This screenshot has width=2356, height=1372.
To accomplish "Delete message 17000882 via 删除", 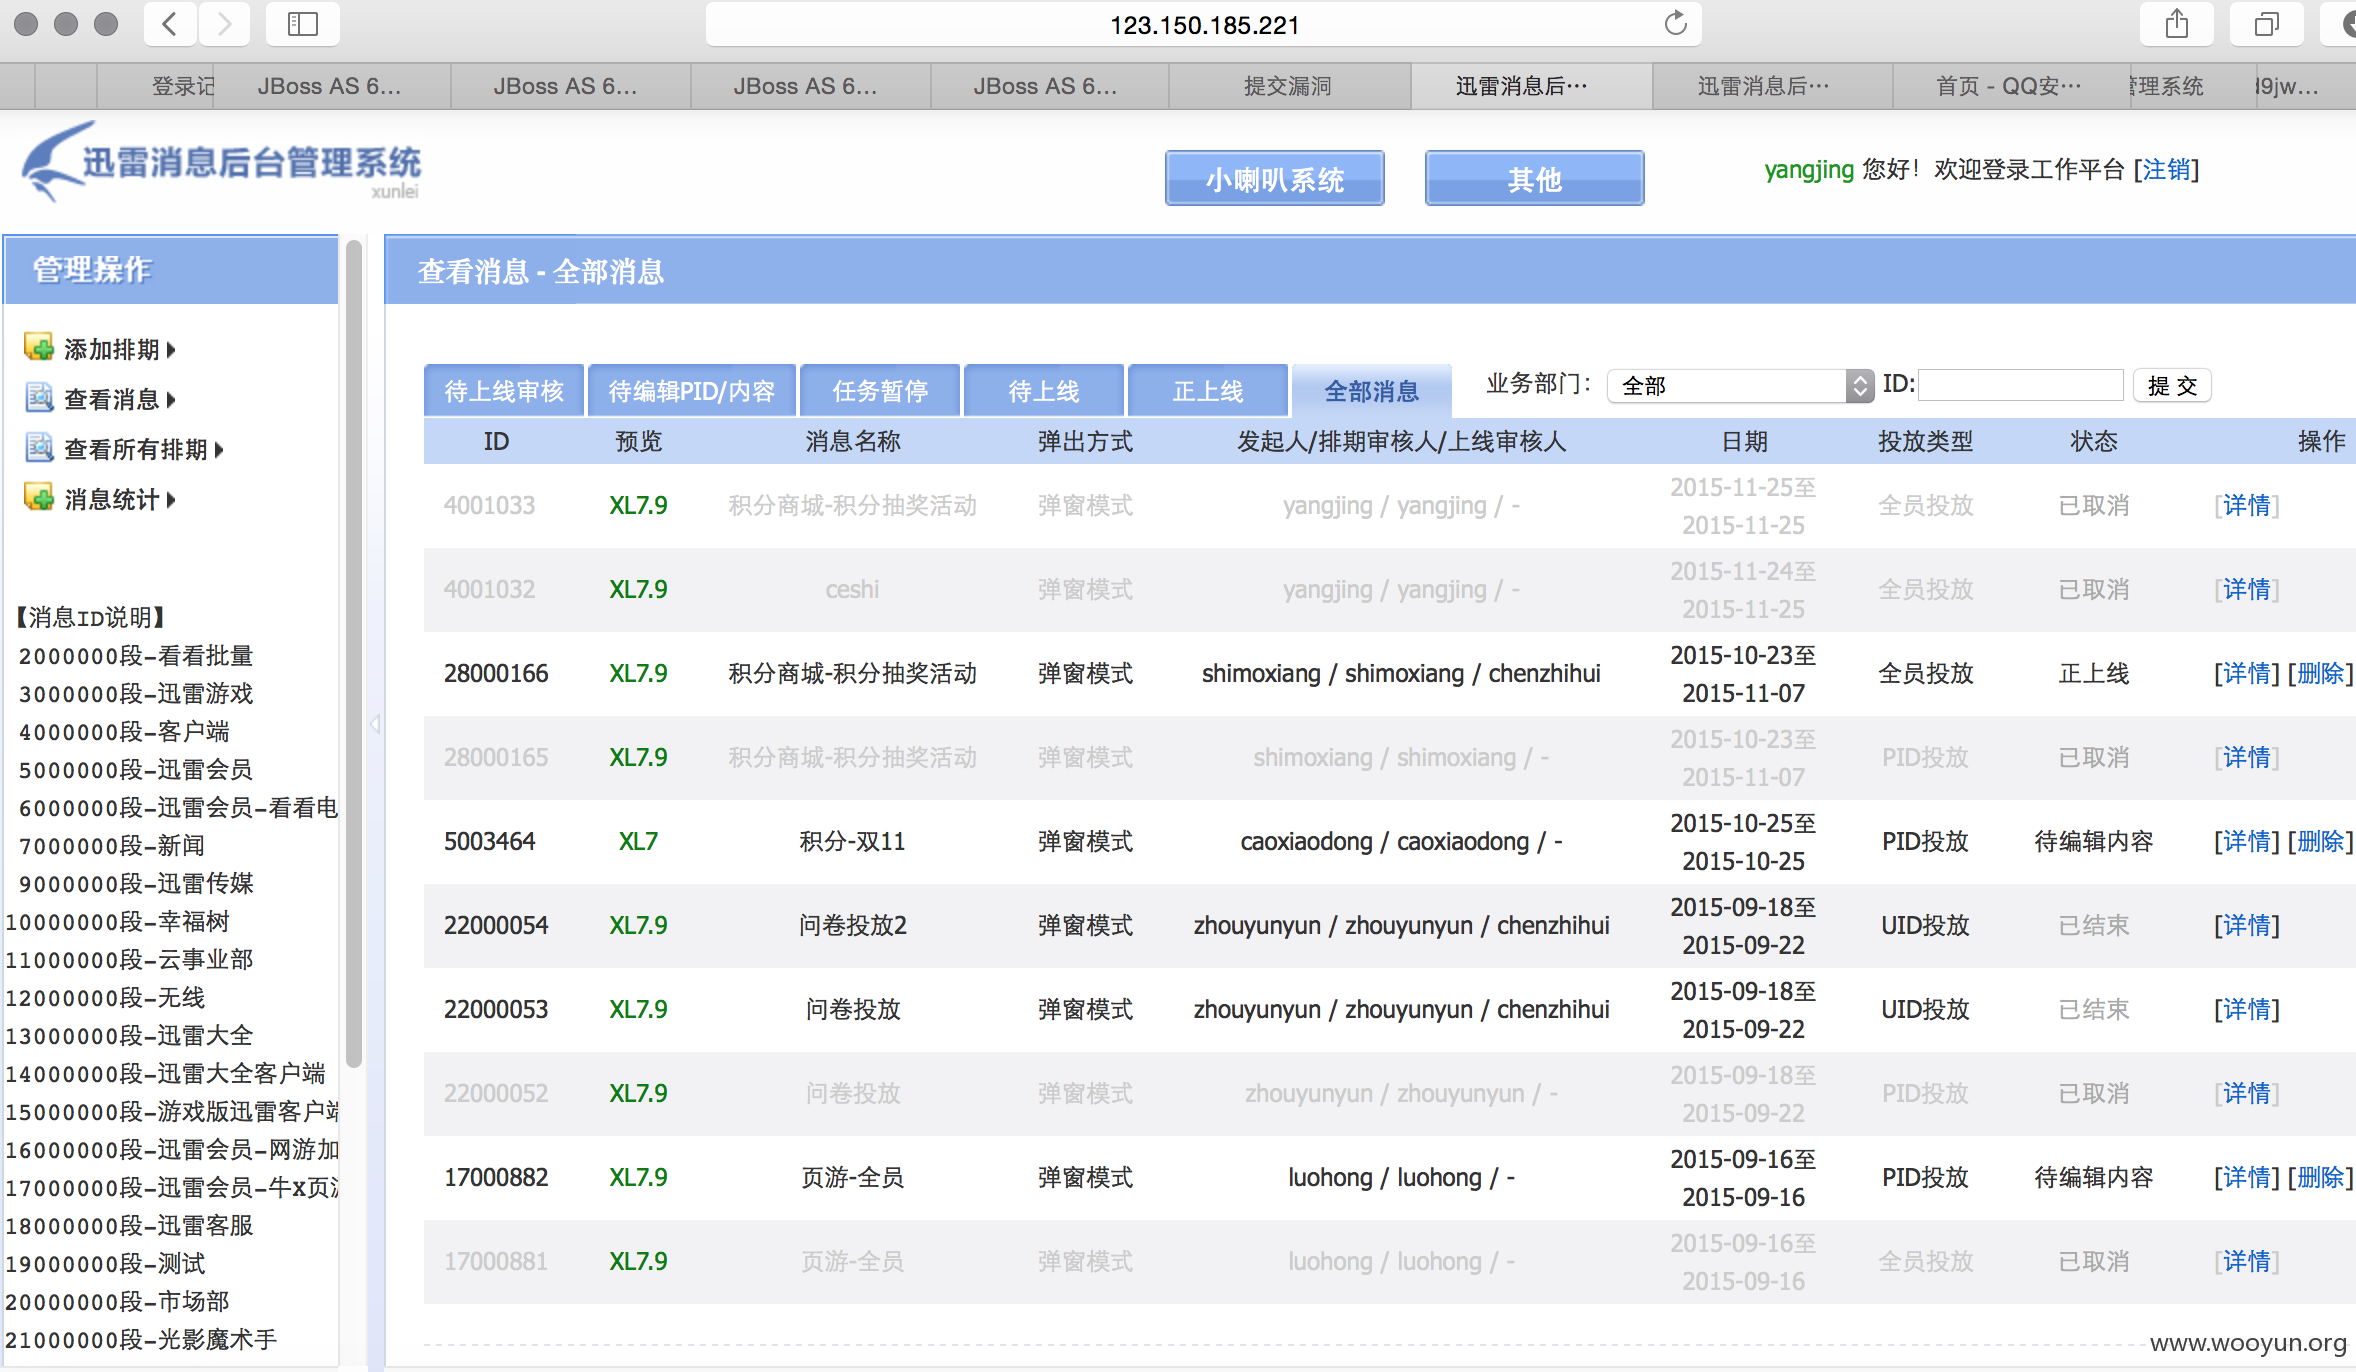I will tap(2320, 1177).
